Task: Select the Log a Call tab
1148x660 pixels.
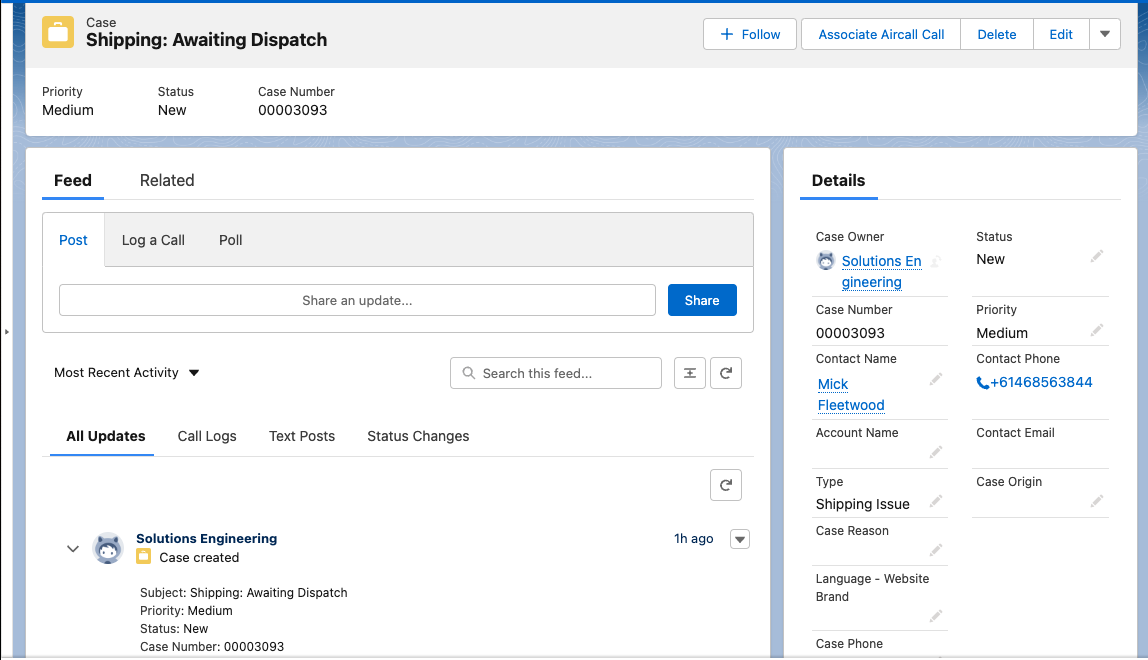Action: tap(153, 240)
